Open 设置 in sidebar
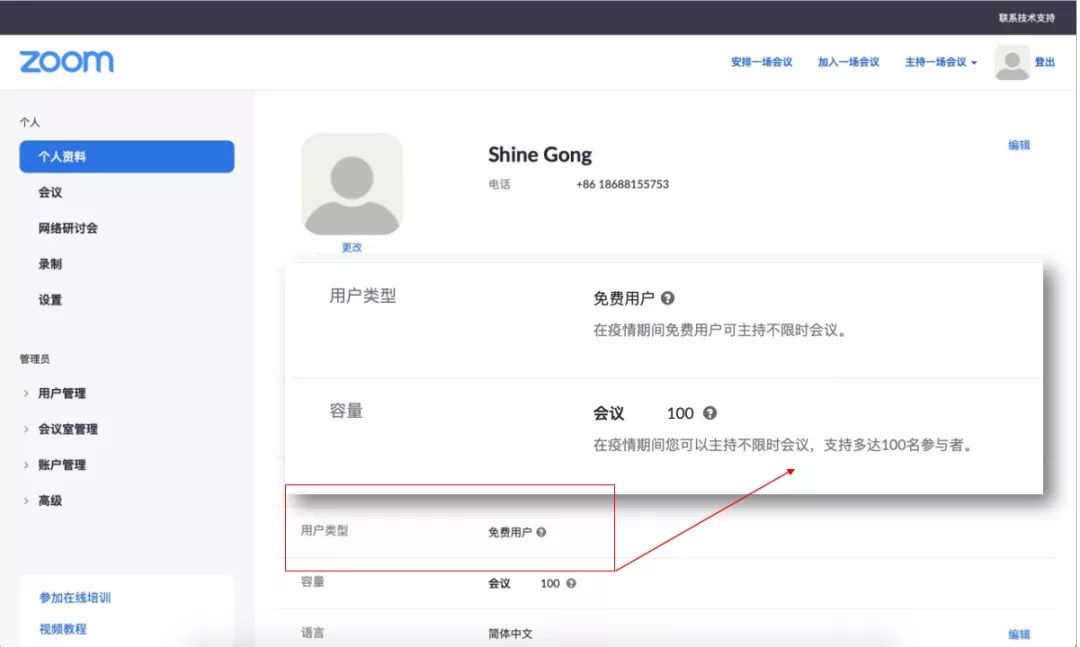 [50, 300]
